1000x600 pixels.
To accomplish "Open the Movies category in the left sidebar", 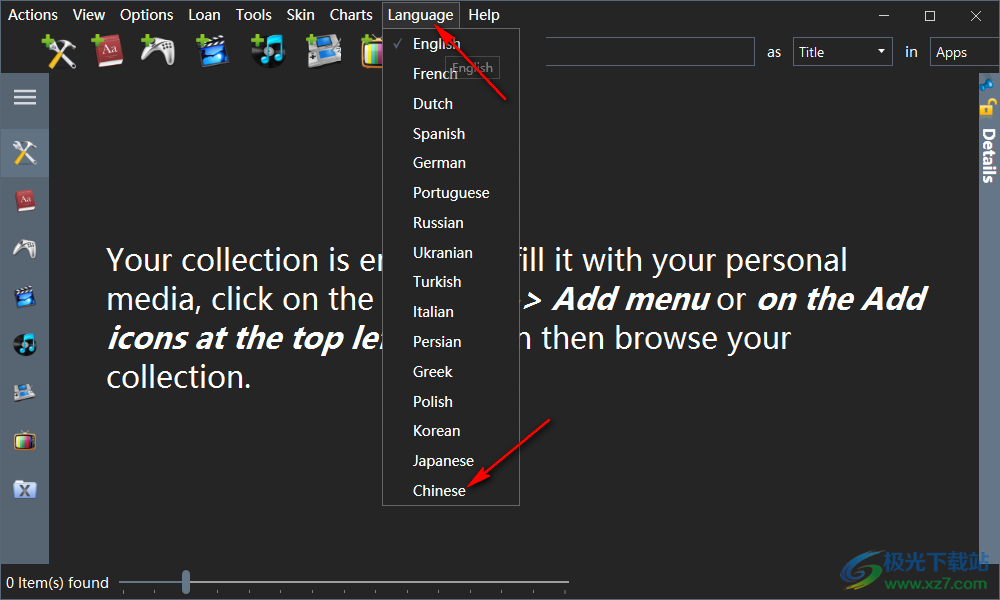I will pyautogui.click(x=24, y=296).
